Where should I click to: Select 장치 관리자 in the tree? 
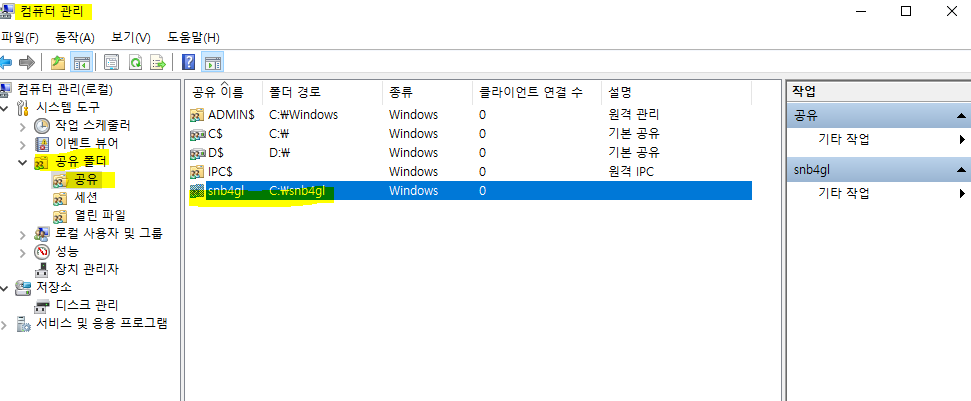[87, 269]
